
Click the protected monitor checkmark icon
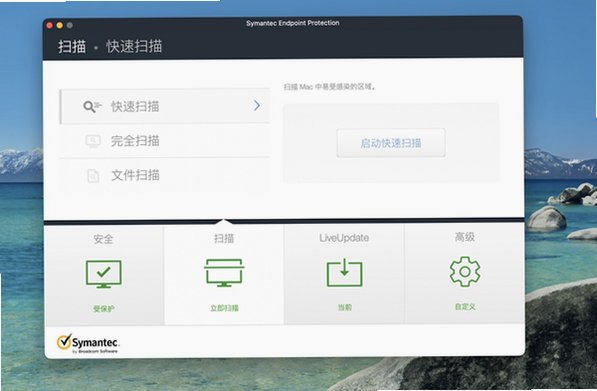[104, 274]
